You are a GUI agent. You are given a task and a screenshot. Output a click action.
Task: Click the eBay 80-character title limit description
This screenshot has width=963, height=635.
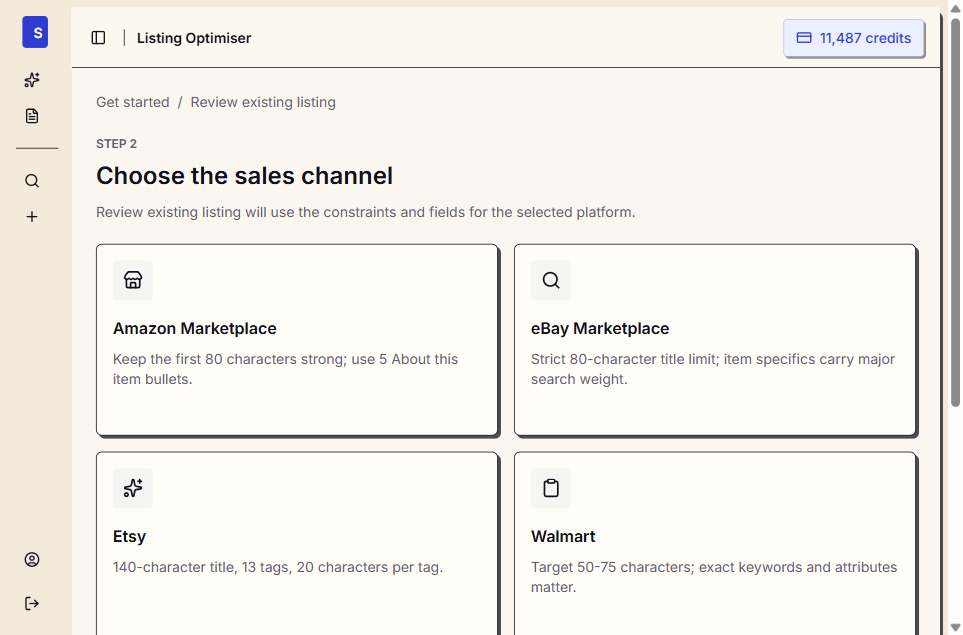click(713, 369)
